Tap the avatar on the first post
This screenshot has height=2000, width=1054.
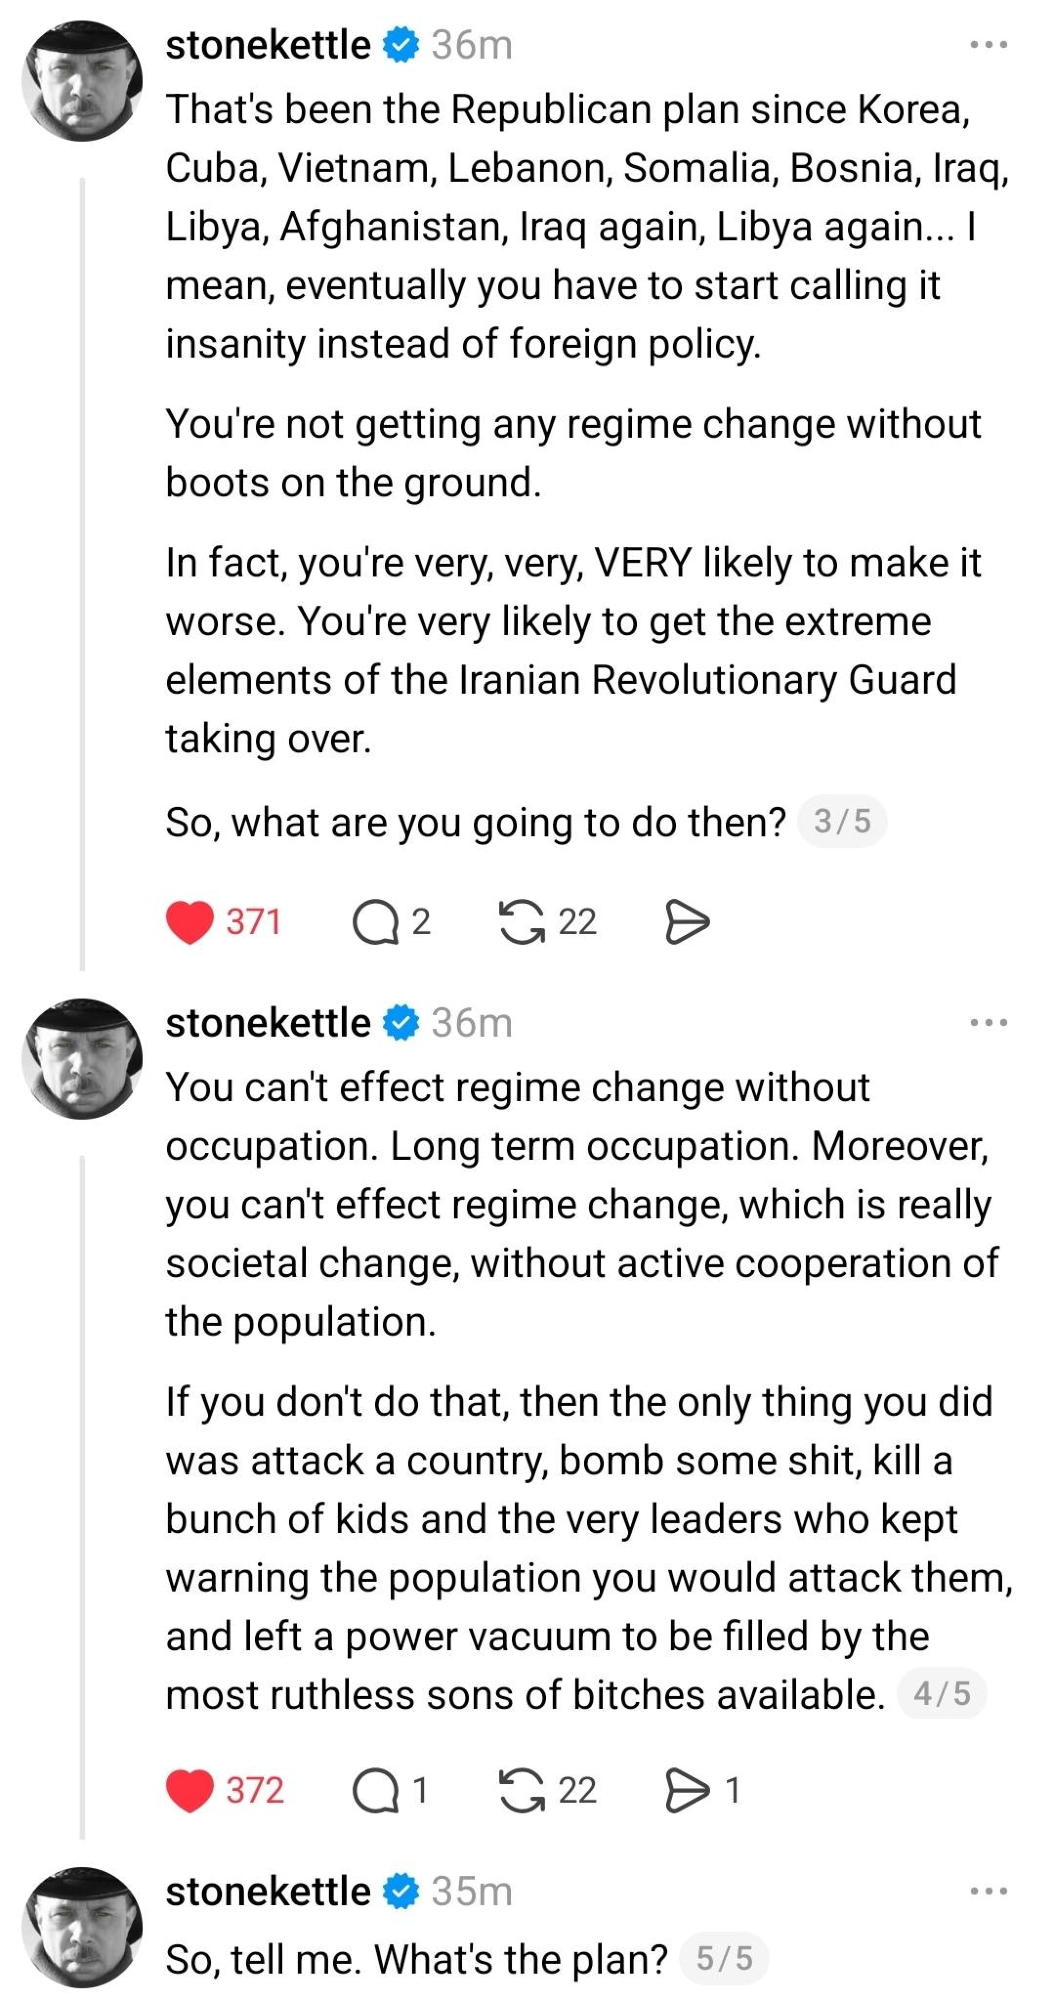82,80
